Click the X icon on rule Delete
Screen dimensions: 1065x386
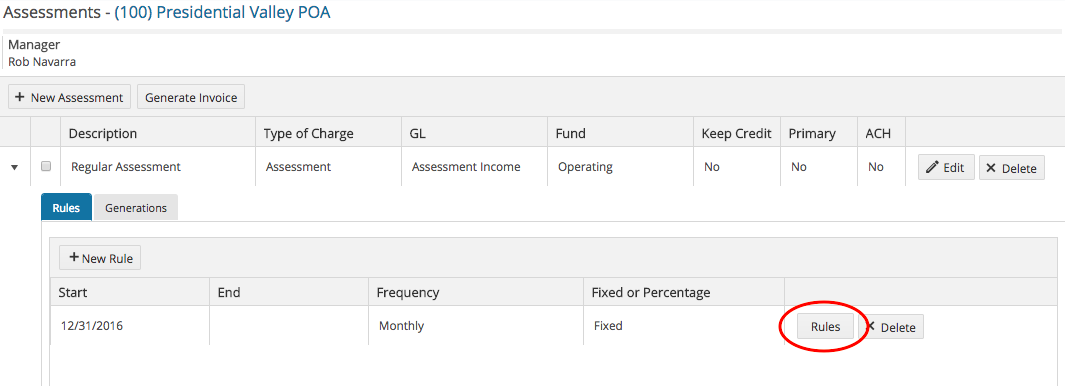coord(871,326)
